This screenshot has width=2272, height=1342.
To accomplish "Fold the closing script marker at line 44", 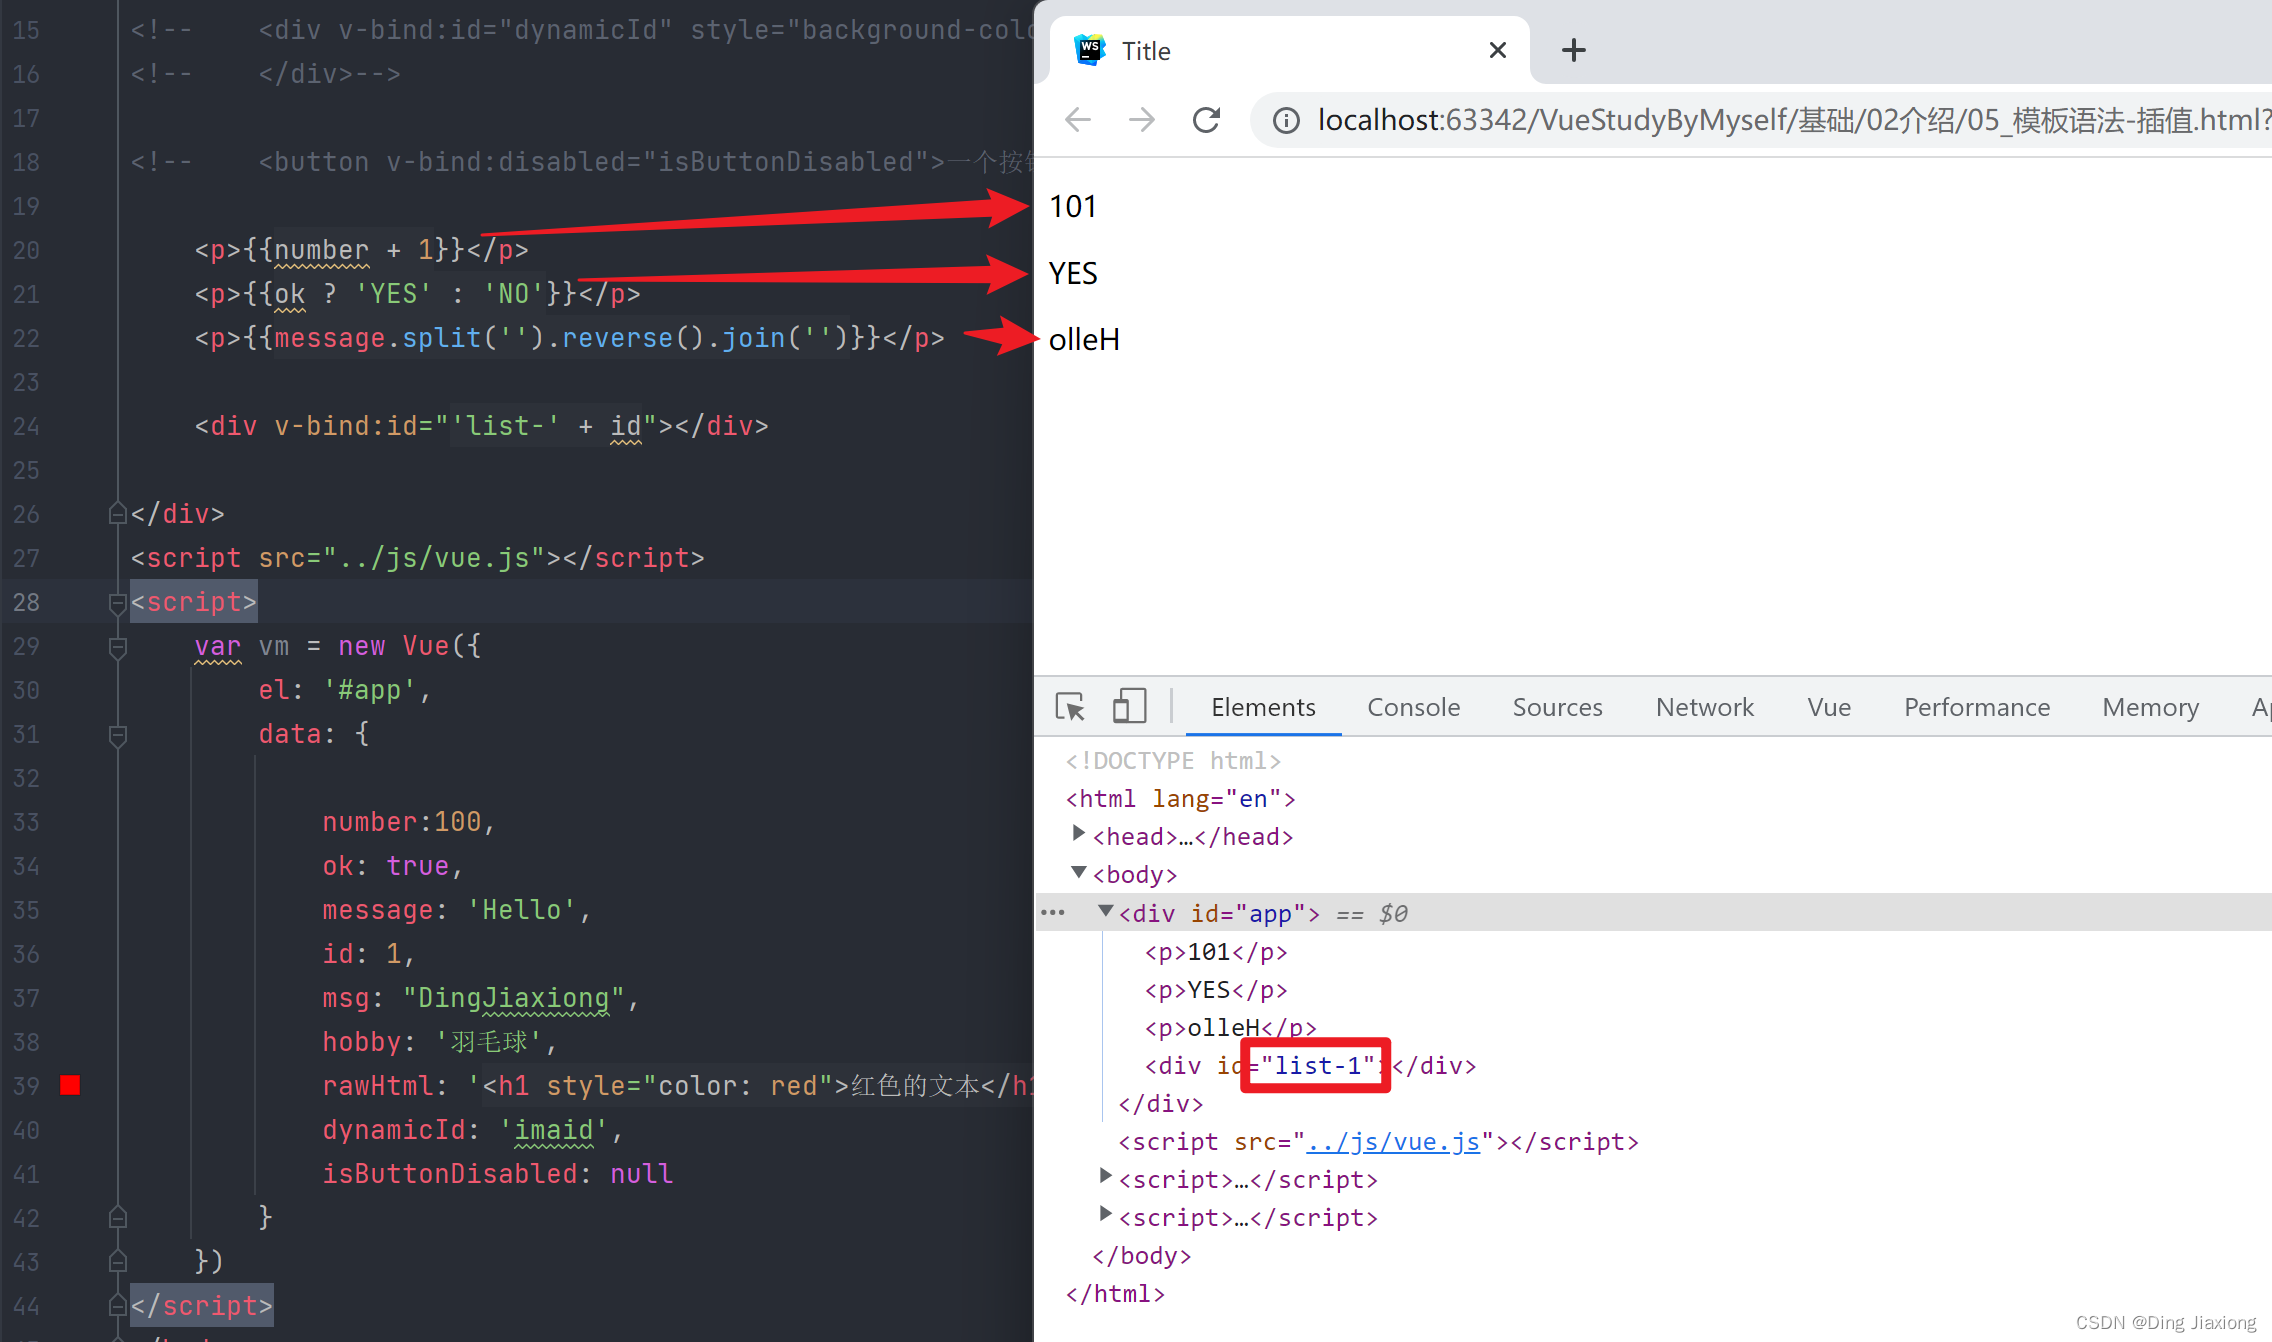I will [117, 1305].
